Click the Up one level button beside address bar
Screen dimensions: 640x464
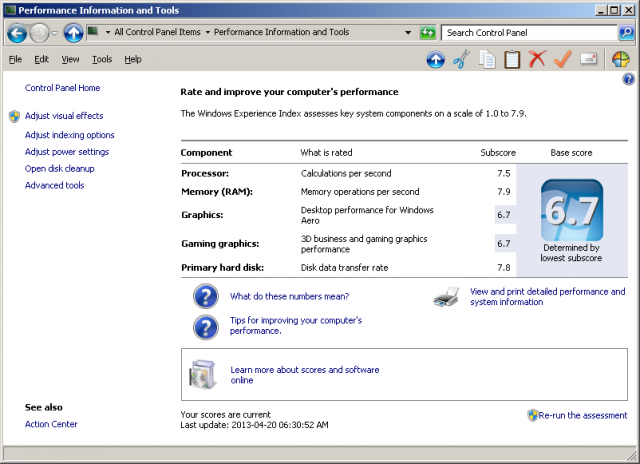click(x=73, y=33)
